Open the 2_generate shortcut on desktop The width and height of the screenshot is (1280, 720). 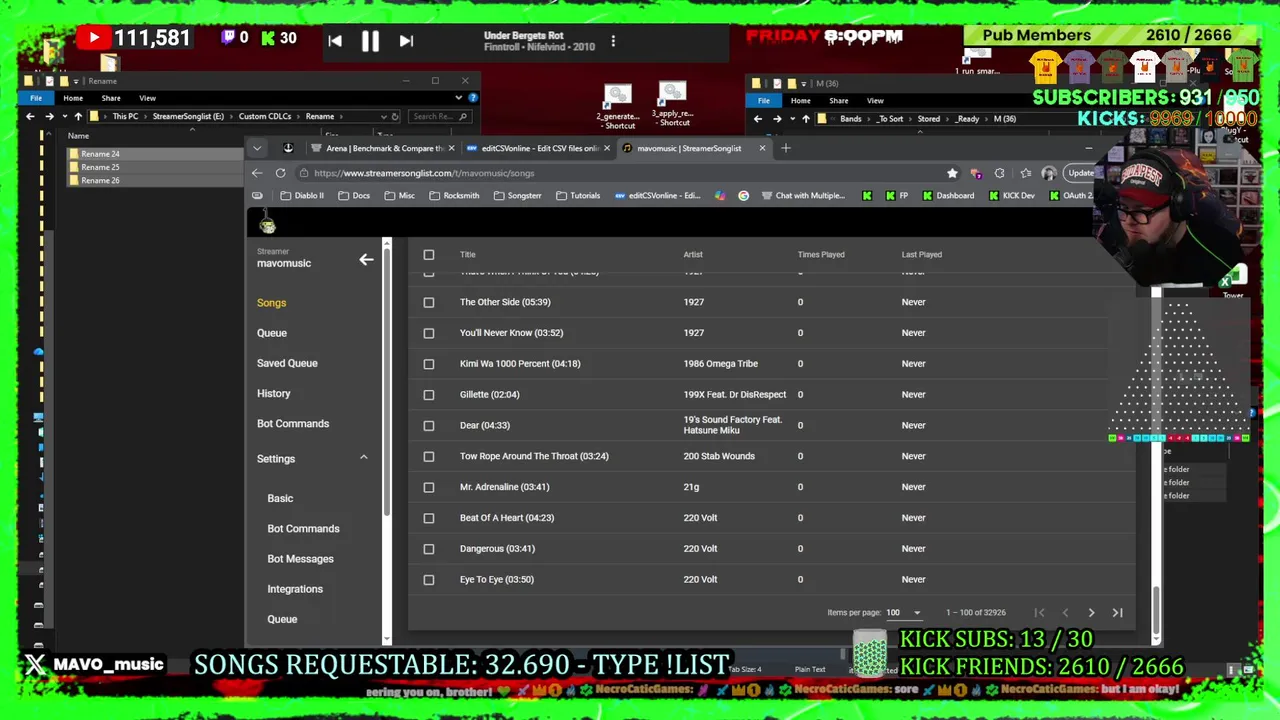point(617,105)
